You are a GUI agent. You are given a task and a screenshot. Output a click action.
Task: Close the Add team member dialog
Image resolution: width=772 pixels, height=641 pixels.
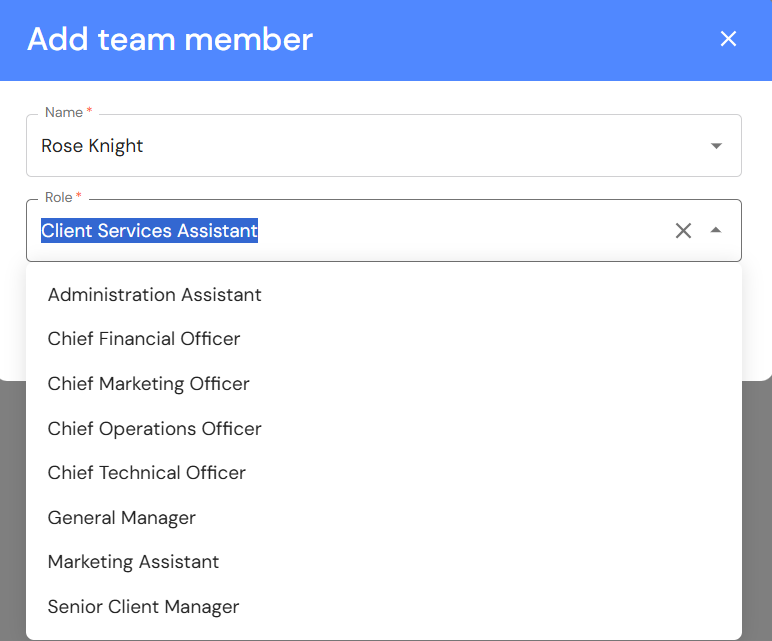[728, 39]
